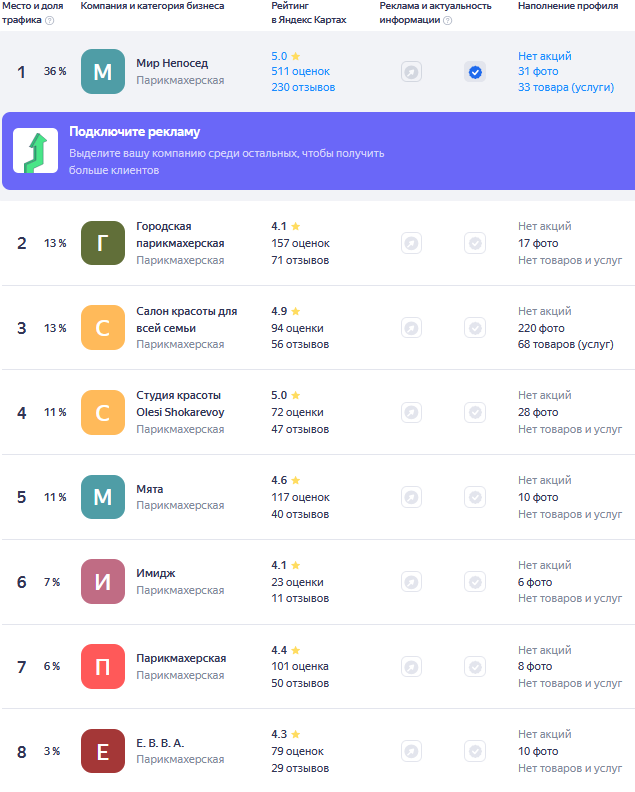Click the Имидж pink avatar icon
The width and height of the screenshot is (635, 792).
[103, 582]
